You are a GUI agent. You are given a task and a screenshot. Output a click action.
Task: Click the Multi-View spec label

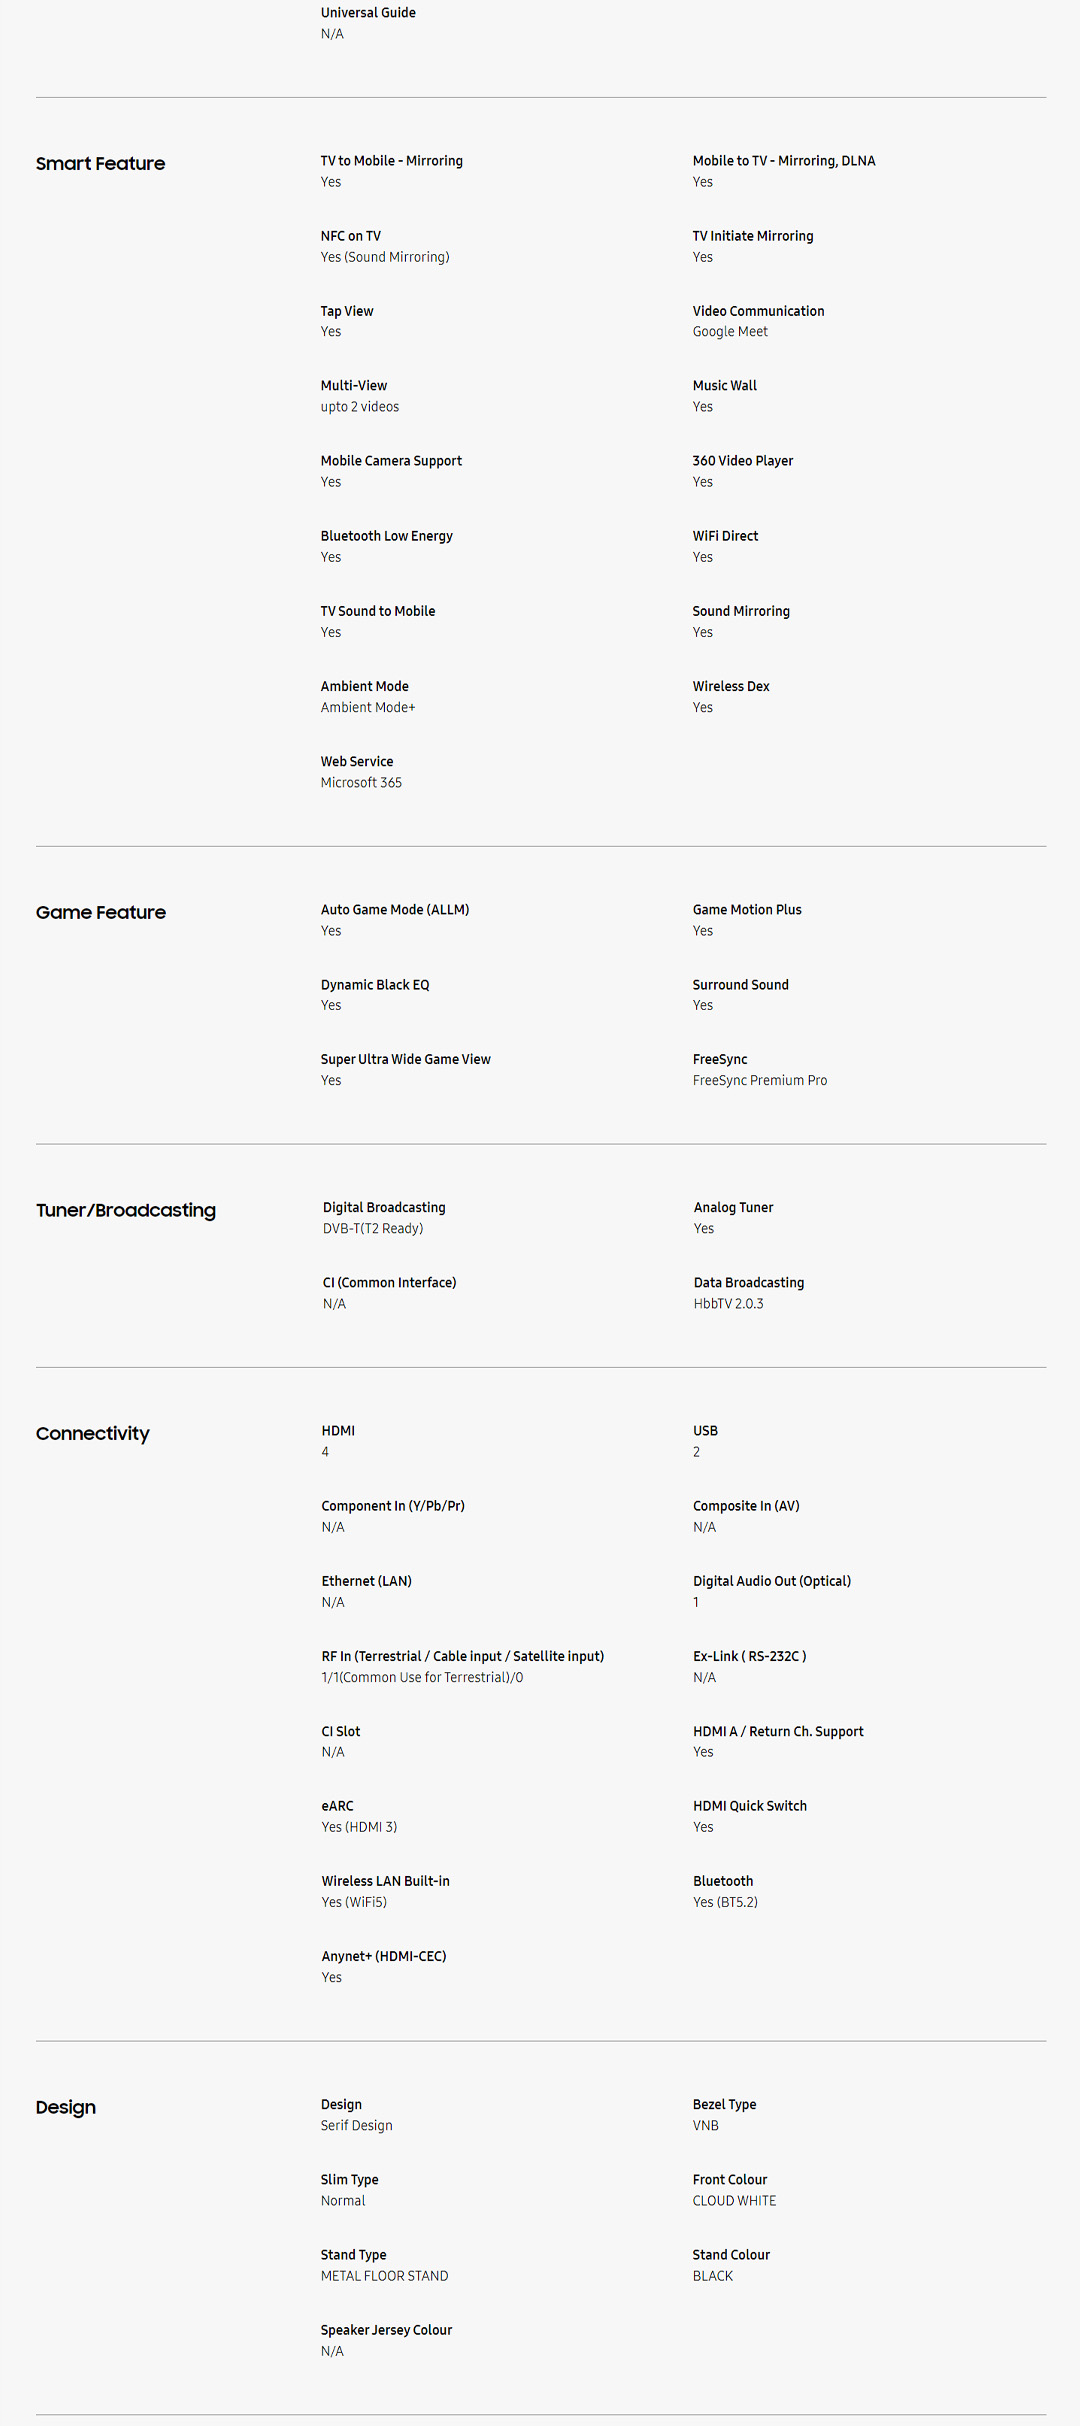[x=353, y=386]
